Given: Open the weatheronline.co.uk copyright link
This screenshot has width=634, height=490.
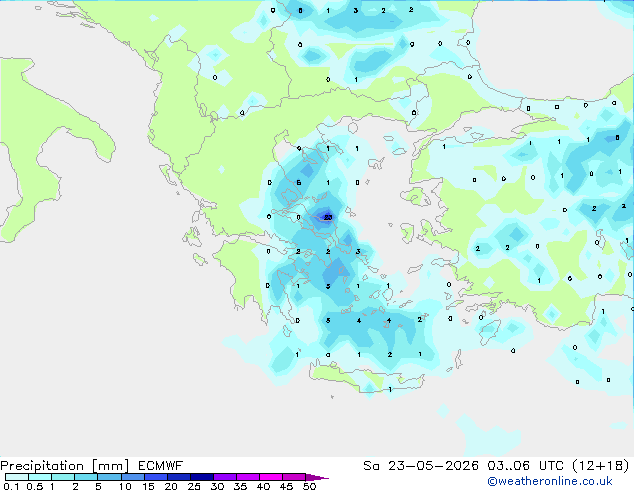Looking at the screenshot, I should [x=550, y=481].
